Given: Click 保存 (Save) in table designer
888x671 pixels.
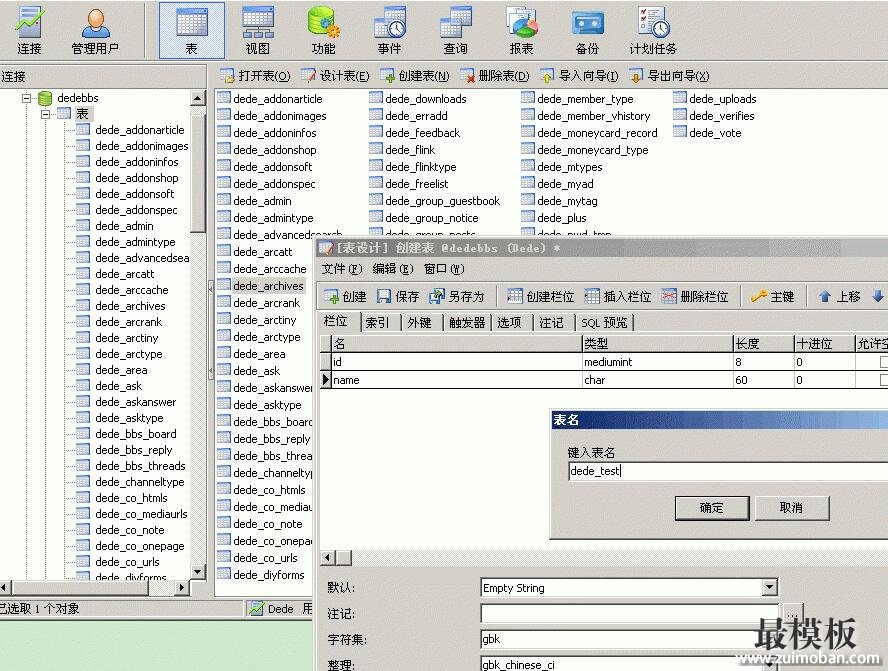Looking at the screenshot, I should (x=398, y=296).
